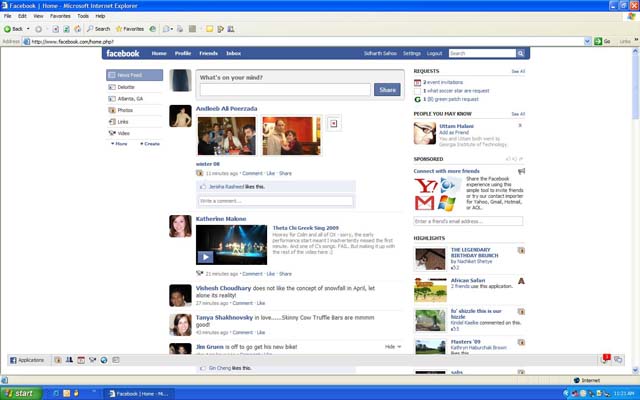Click See All for People You May Know

click(x=518, y=114)
